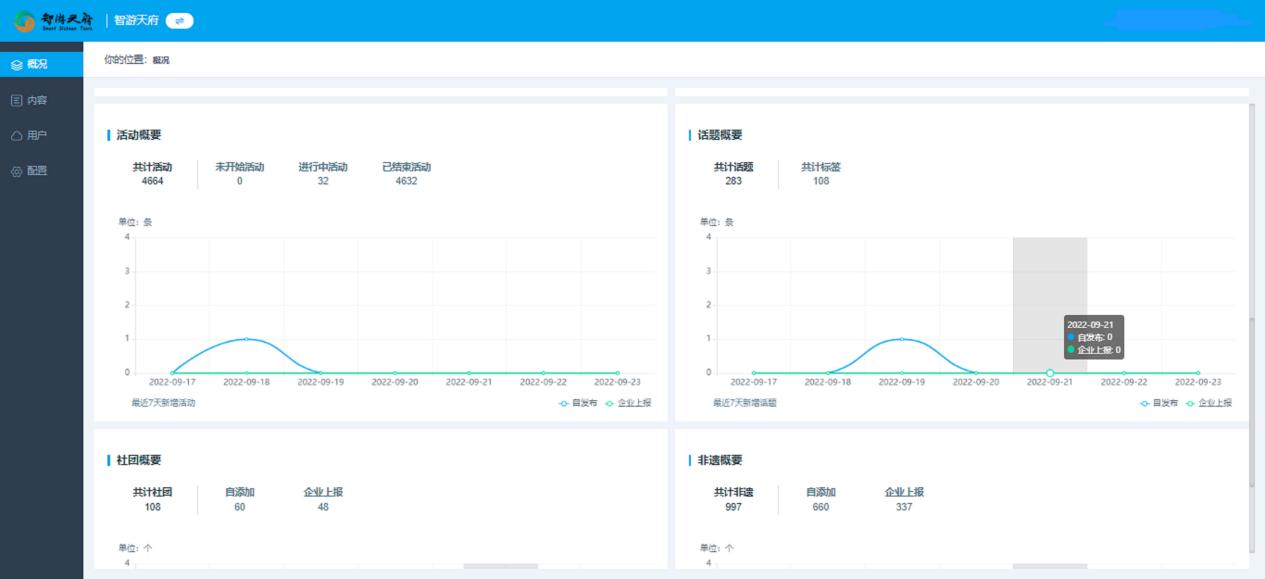Click the 最近7天新增话题 caption

(744, 402)
